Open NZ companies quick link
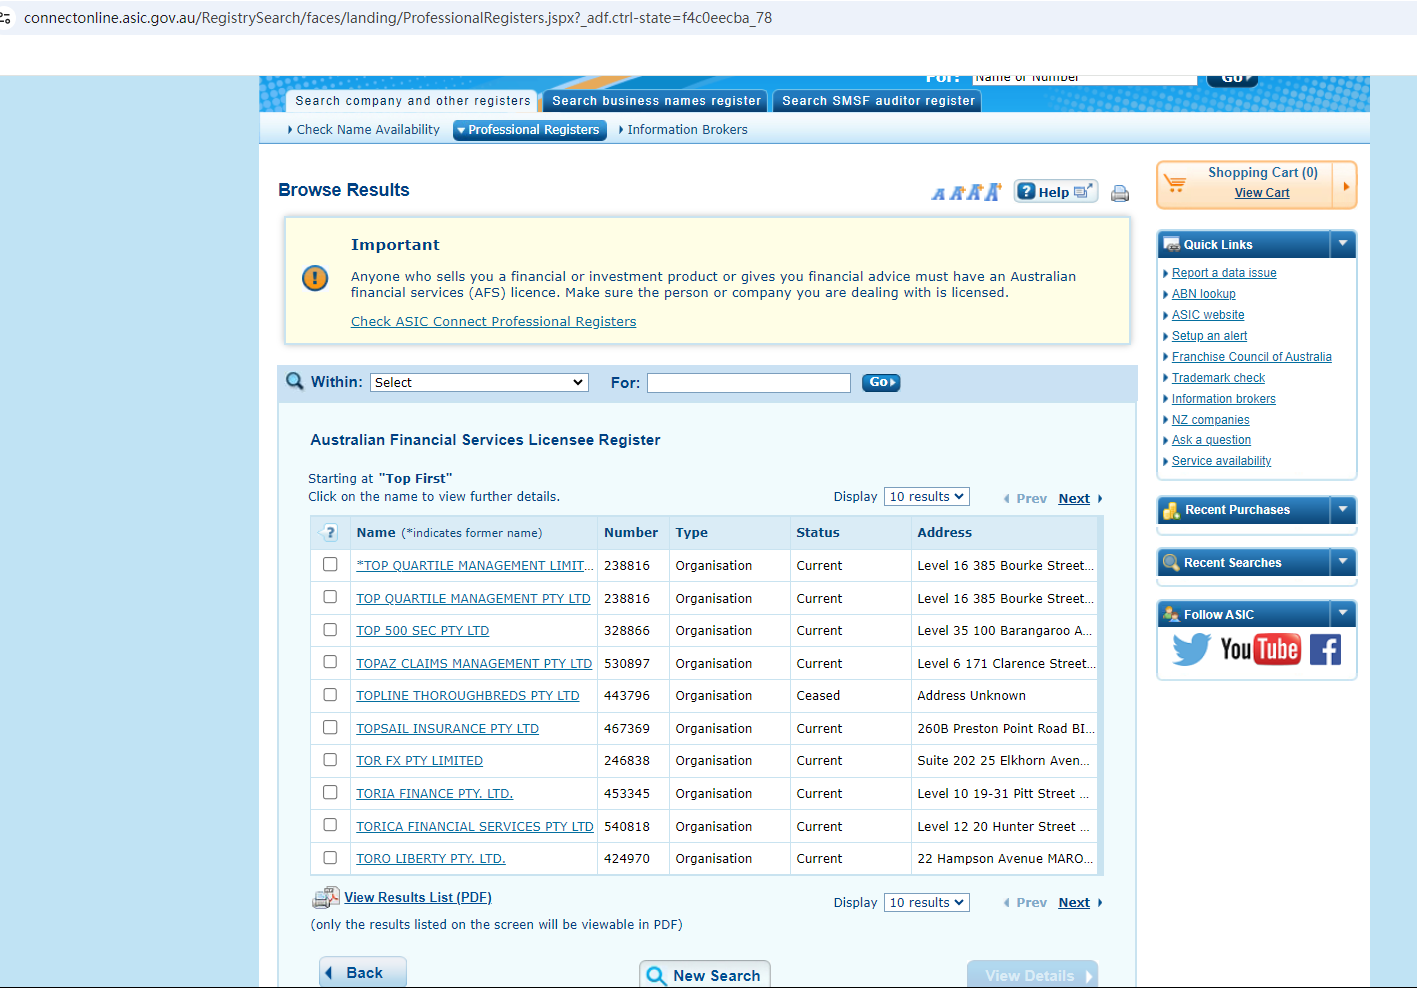Image resolution: width=1417 pixels, height=988 pixels. 1210,420
